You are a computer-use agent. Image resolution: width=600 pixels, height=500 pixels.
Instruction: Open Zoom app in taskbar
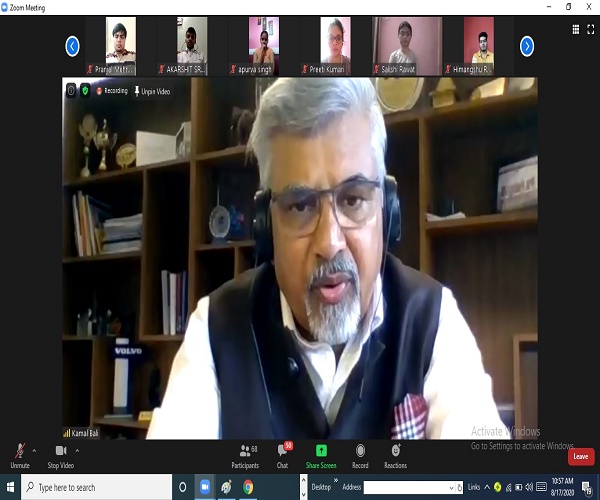point(205,487)
